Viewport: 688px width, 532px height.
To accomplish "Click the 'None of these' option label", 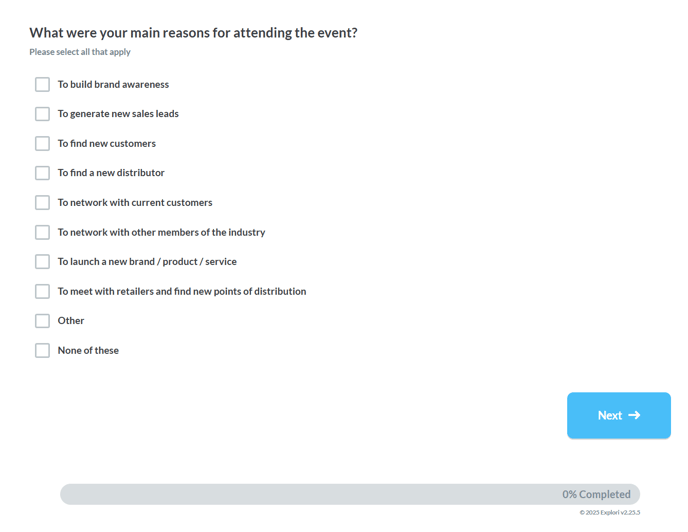I will [88, 350].
